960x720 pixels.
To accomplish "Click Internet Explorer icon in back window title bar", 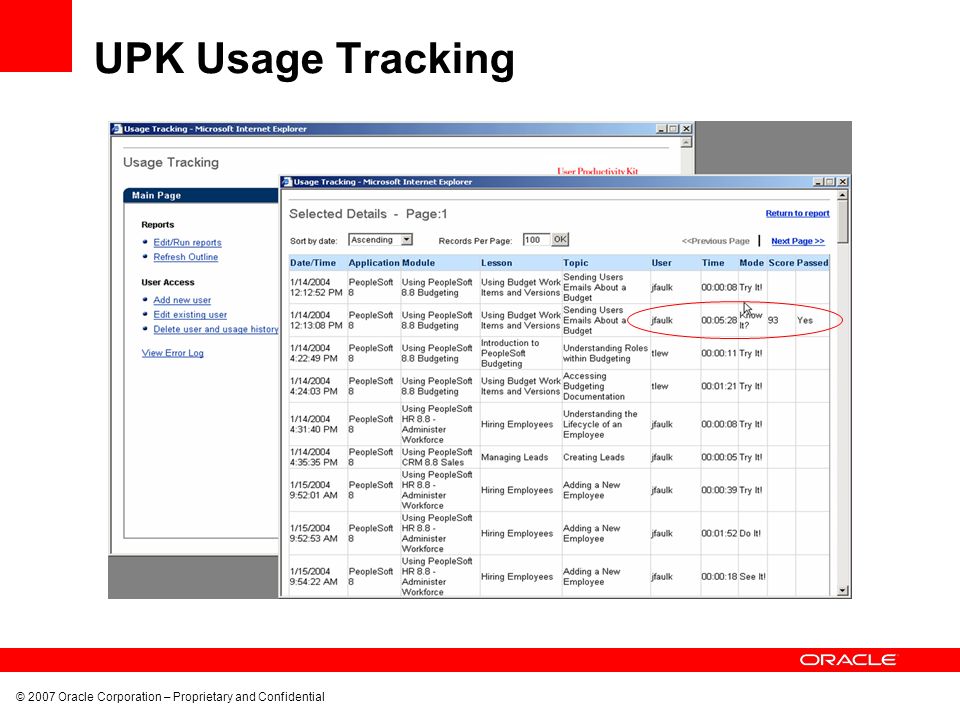I will coord(117,129).
